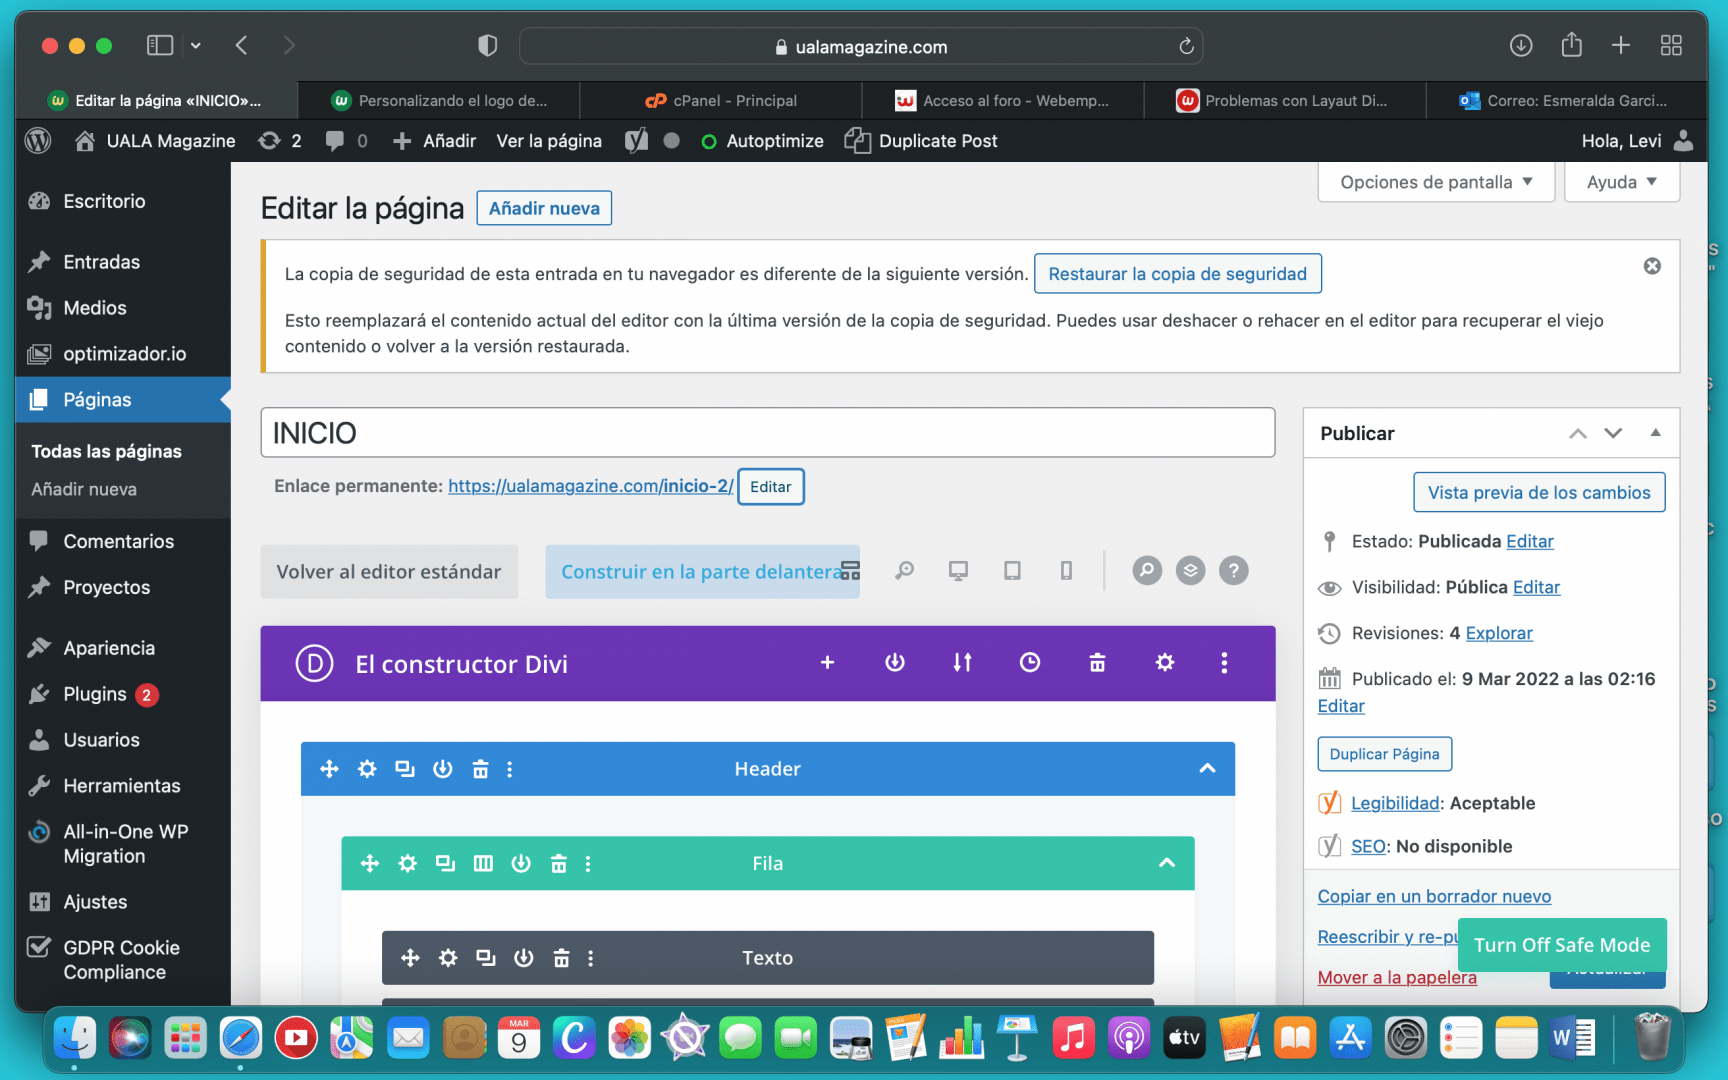This screenshot has width=1728, height=1080.
Task: Open Safari sidebar chevron dropdown
Action: coord(196,45)
